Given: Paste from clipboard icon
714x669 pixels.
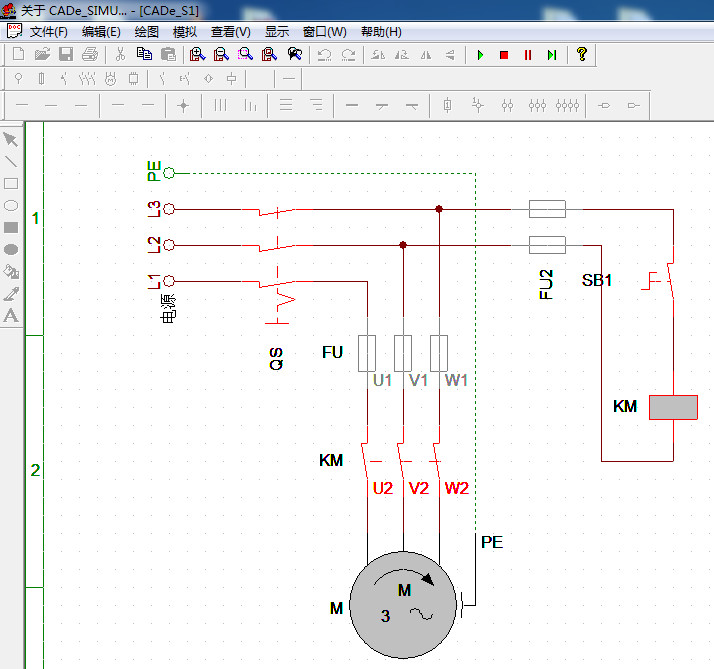Looking at the screenshot, I should pyautogui.click(x=168, y=54).
